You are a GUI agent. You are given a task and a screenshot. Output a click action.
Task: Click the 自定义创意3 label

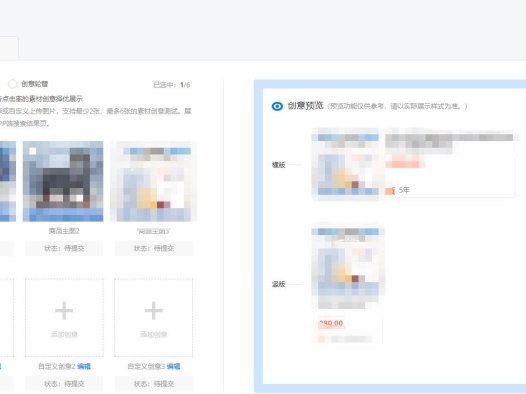(x=147, y=366)
